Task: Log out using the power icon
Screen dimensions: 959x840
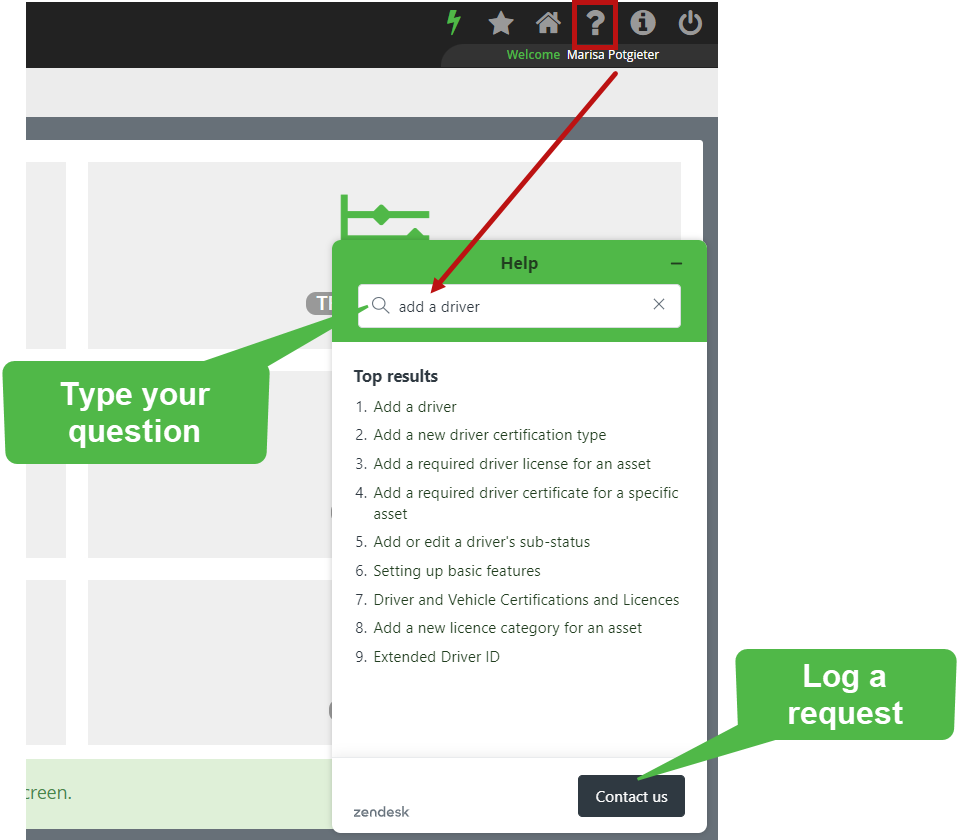Action: [x=690, y=23]
